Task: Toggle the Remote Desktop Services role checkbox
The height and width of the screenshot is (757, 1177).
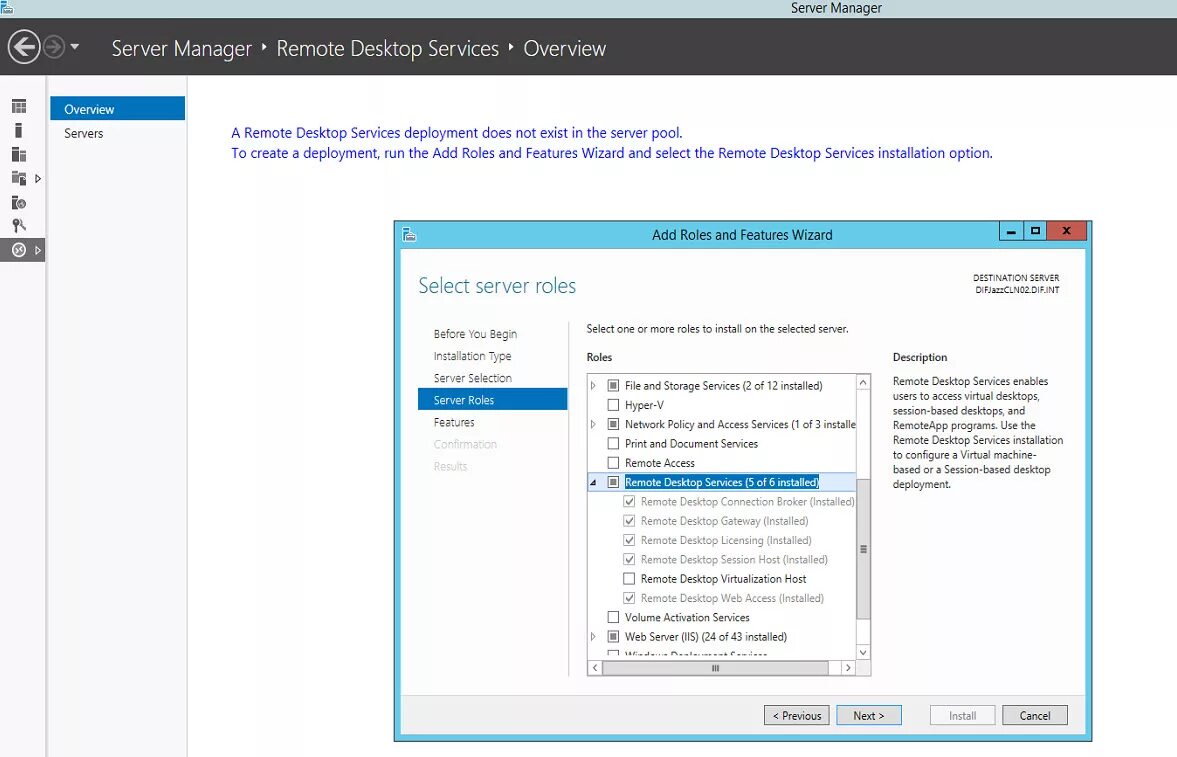Action: [613, 482]
